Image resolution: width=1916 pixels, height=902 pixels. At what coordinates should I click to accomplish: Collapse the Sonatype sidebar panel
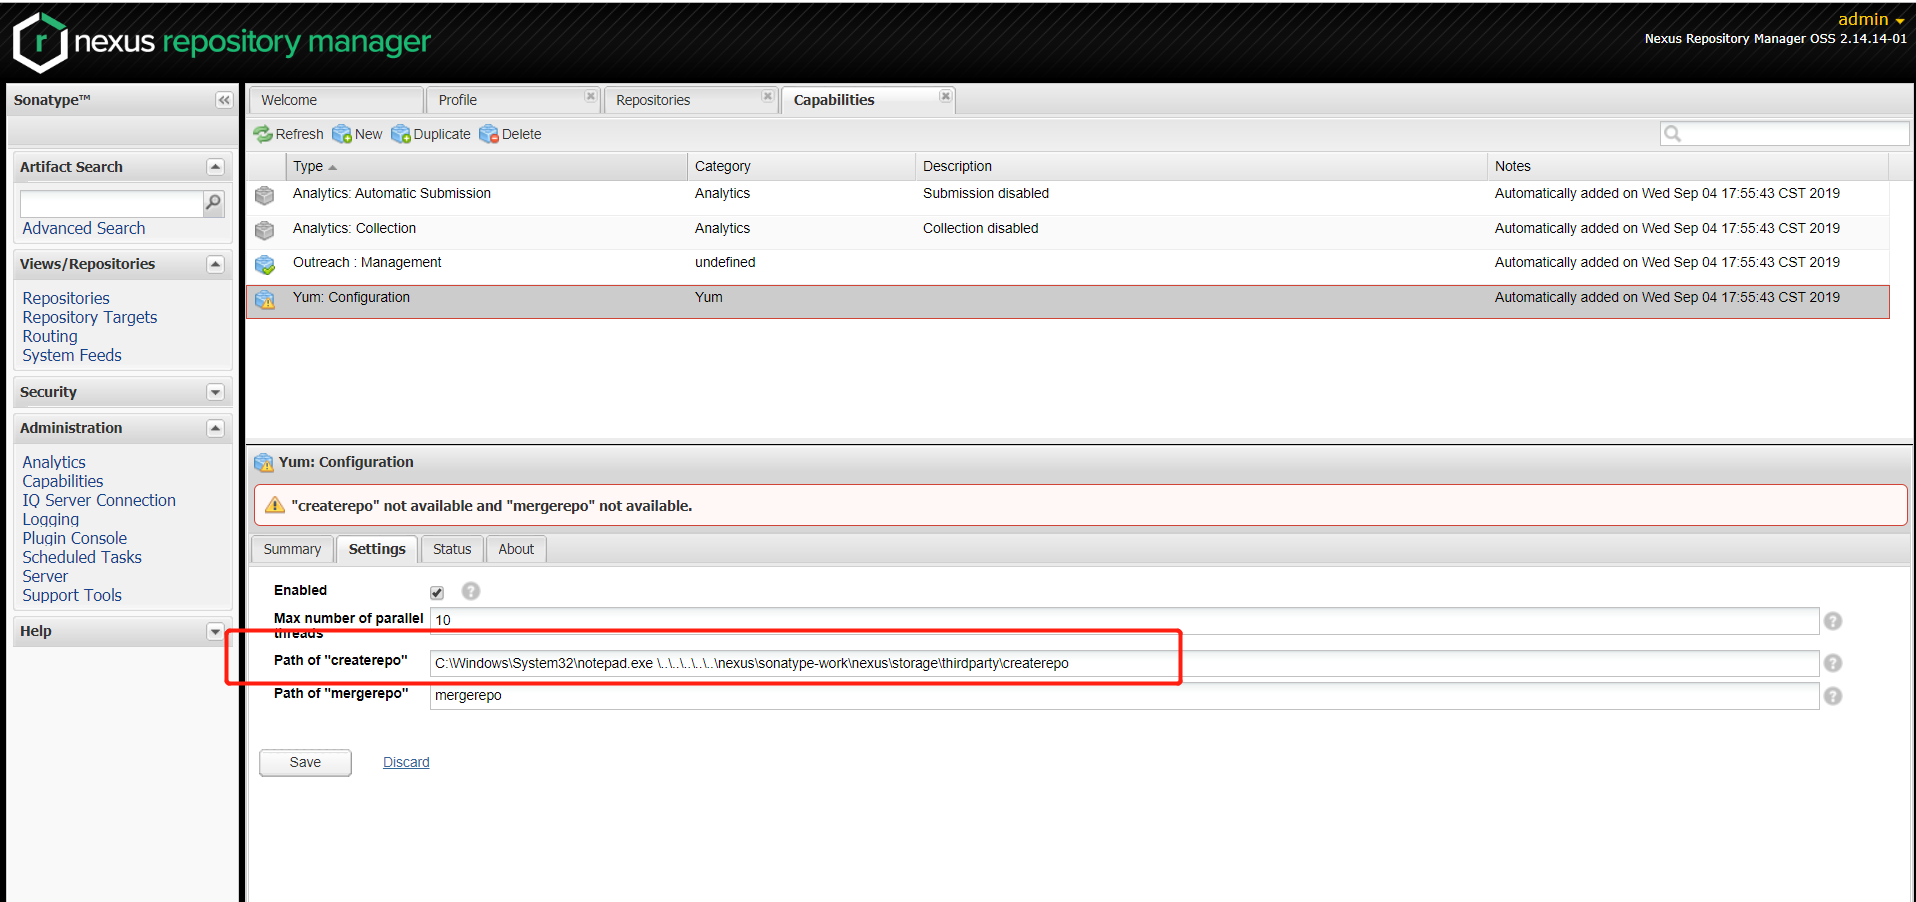[224, 100]
